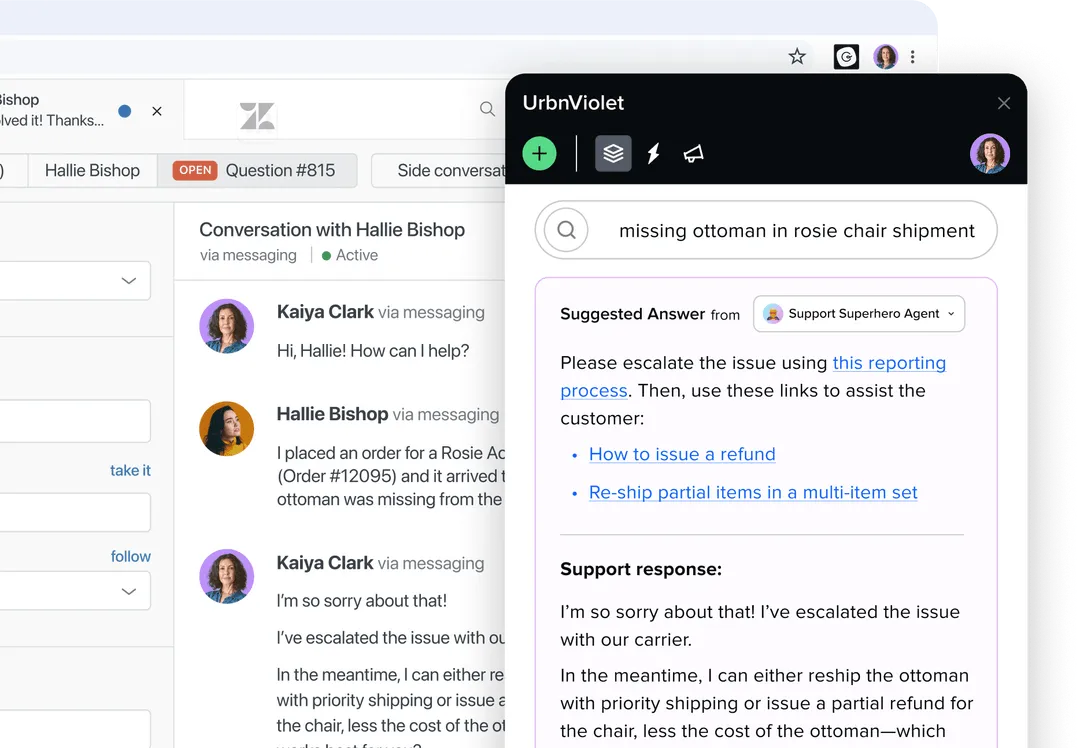Open the Side conversations tab
The image size is (1080, 748).
click(x=439, y=171)
